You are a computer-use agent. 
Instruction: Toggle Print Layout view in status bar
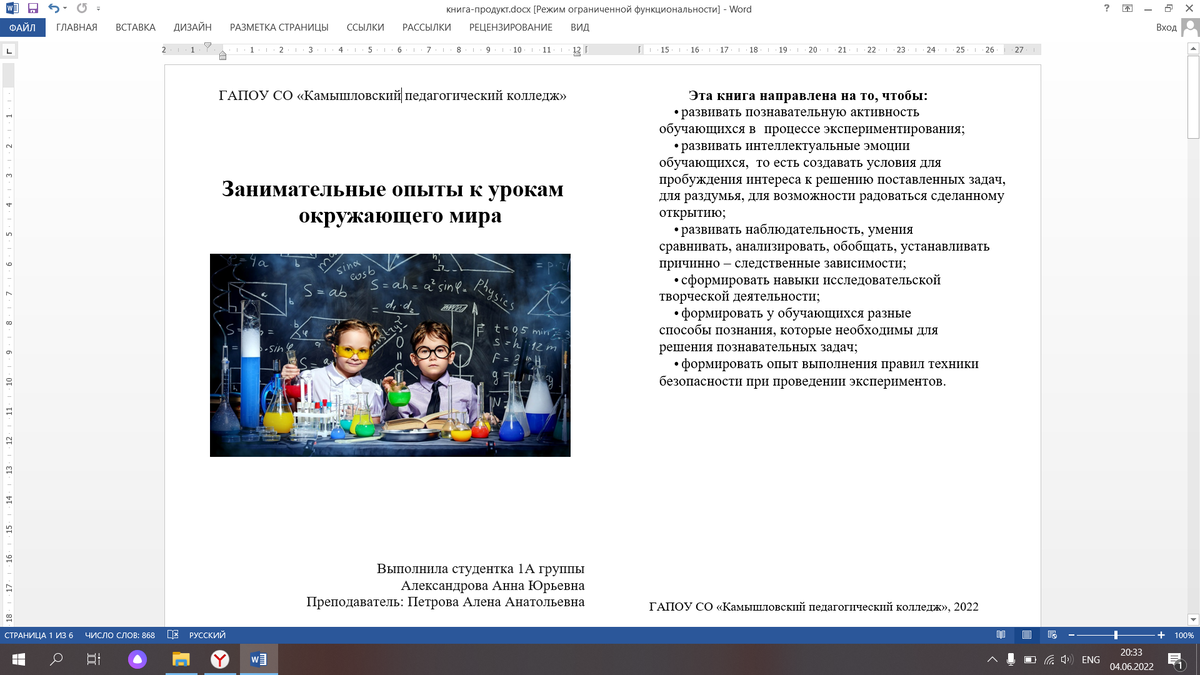pyautogui.click(x=1026, y=633)
